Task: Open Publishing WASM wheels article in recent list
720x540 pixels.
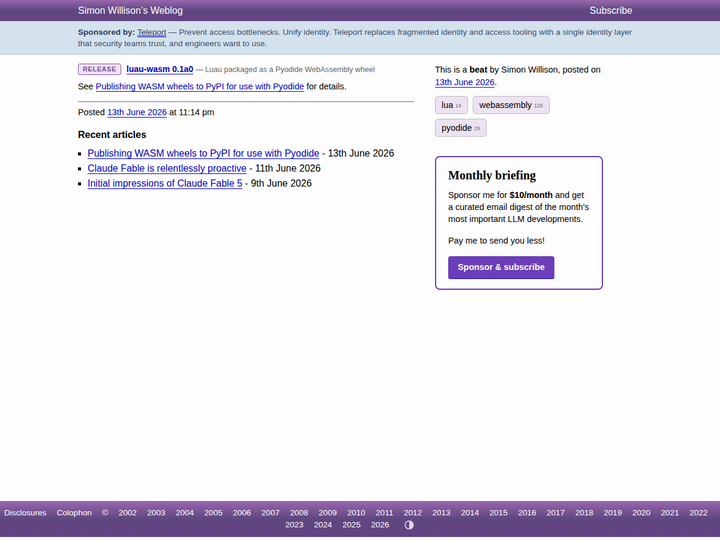Action: 203,153
